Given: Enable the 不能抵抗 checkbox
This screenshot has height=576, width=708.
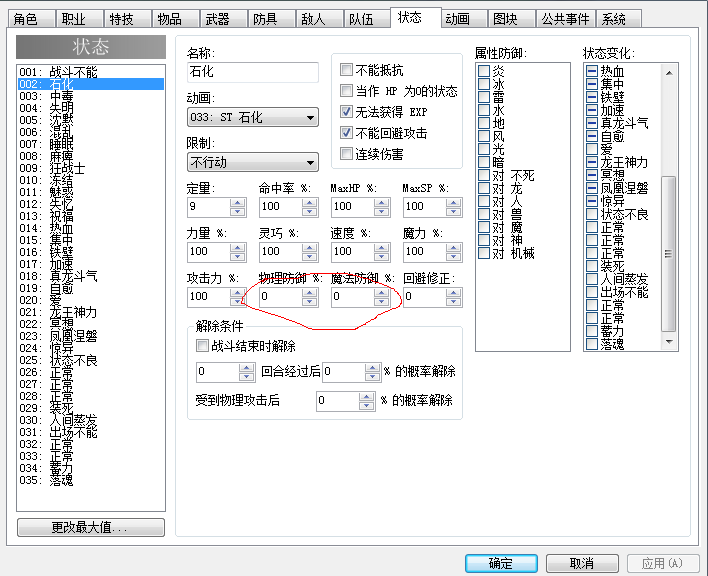Looking at the screenshot, I should (x=346, y=70).
